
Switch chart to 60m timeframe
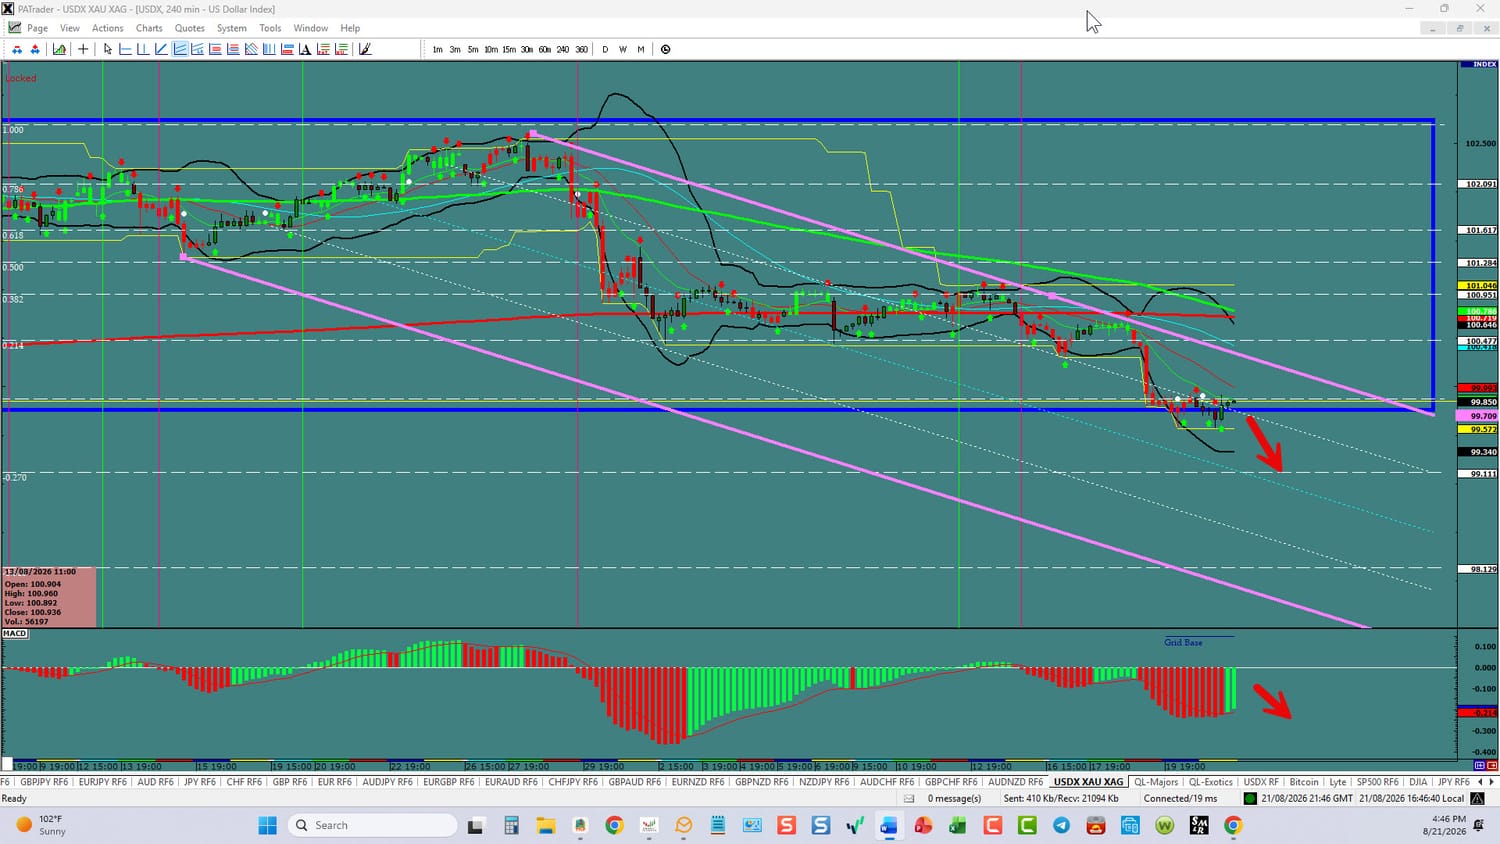[545, 49]
